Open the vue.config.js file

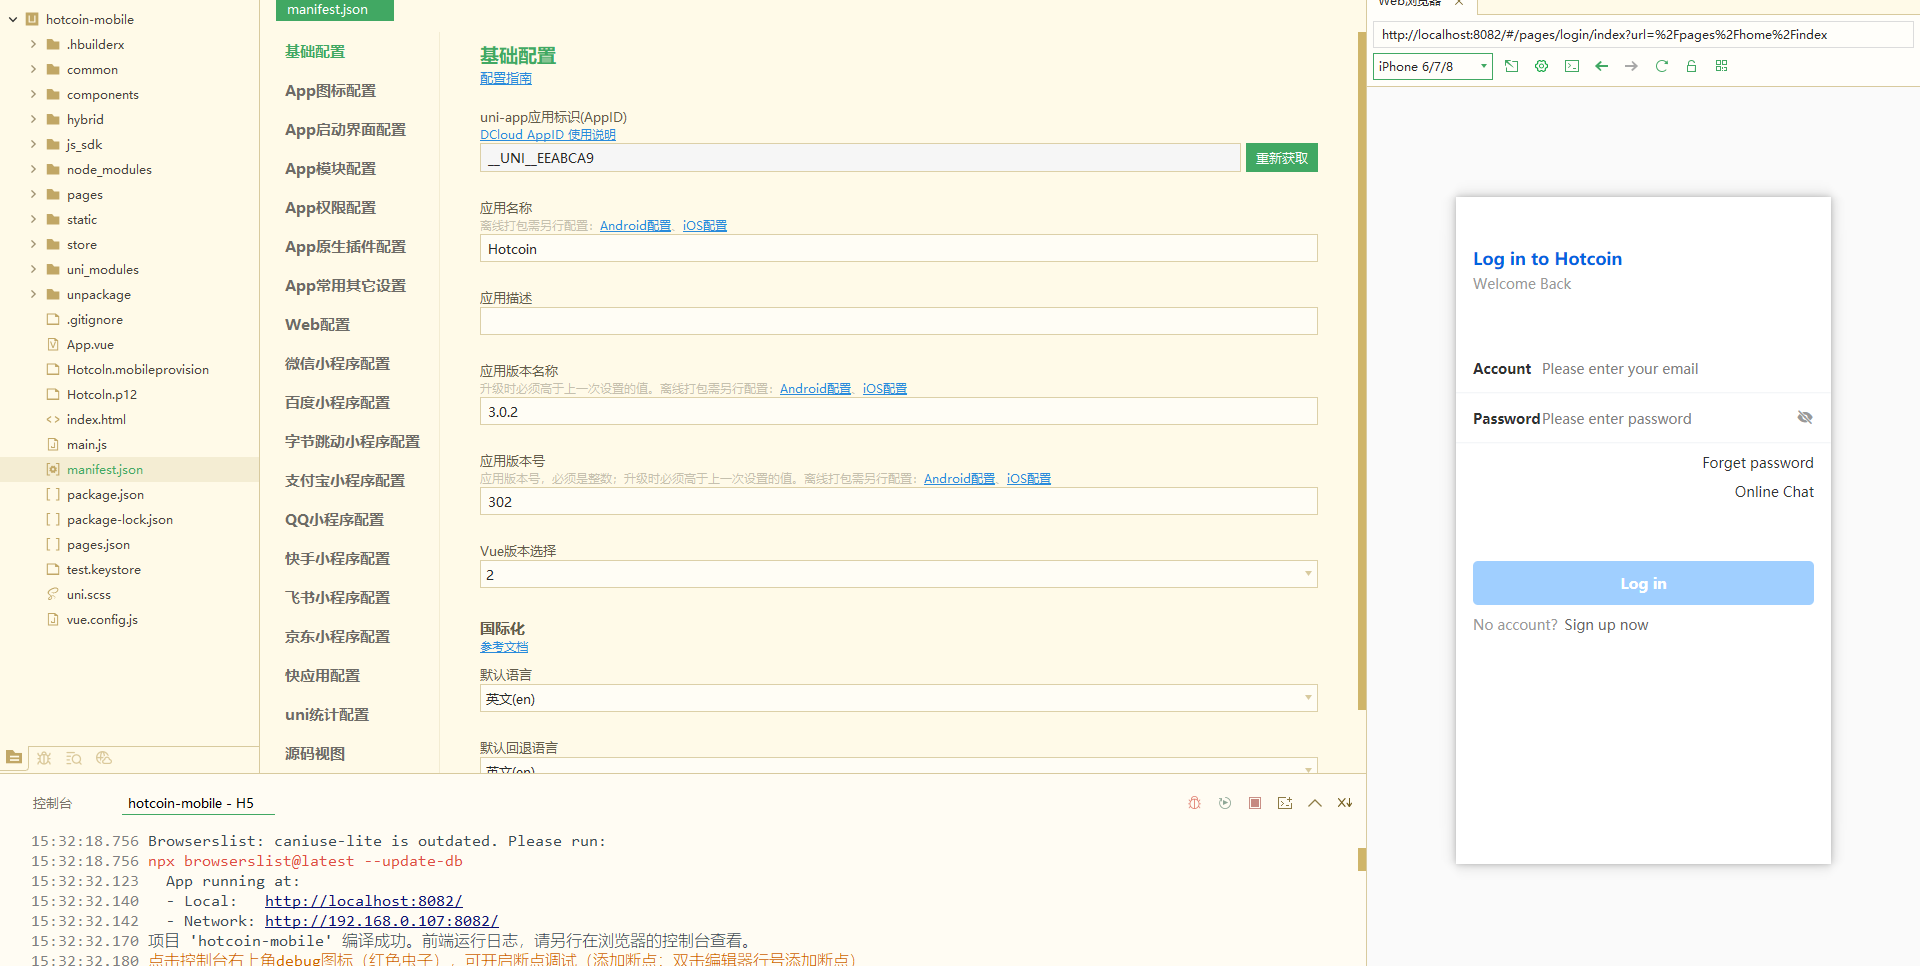102,619
